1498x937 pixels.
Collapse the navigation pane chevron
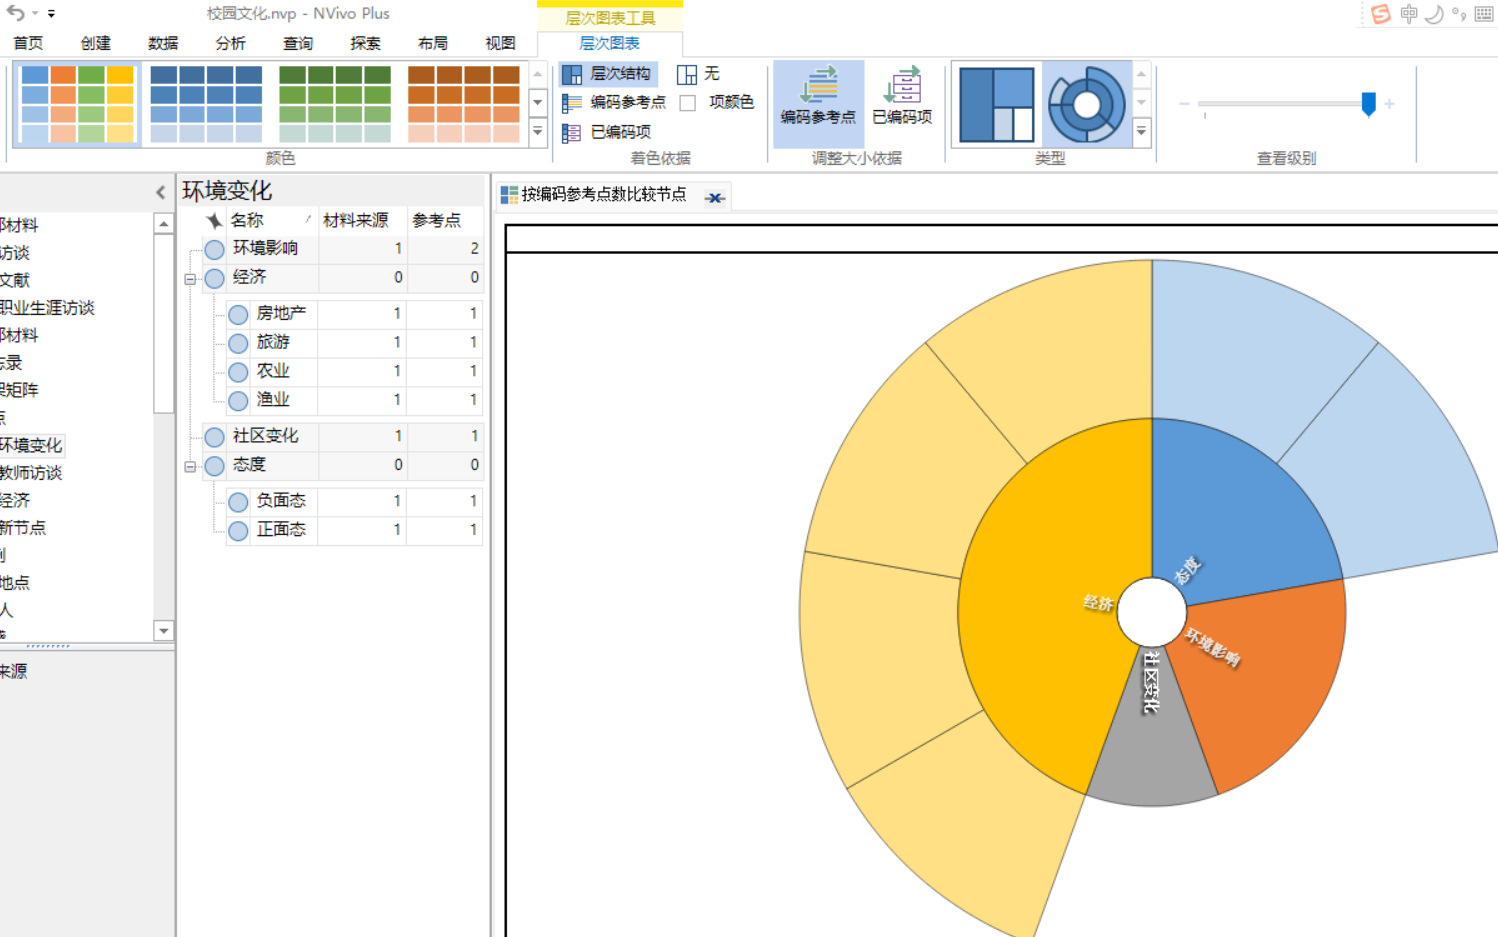pyautogui.click(x=161, y=192)
